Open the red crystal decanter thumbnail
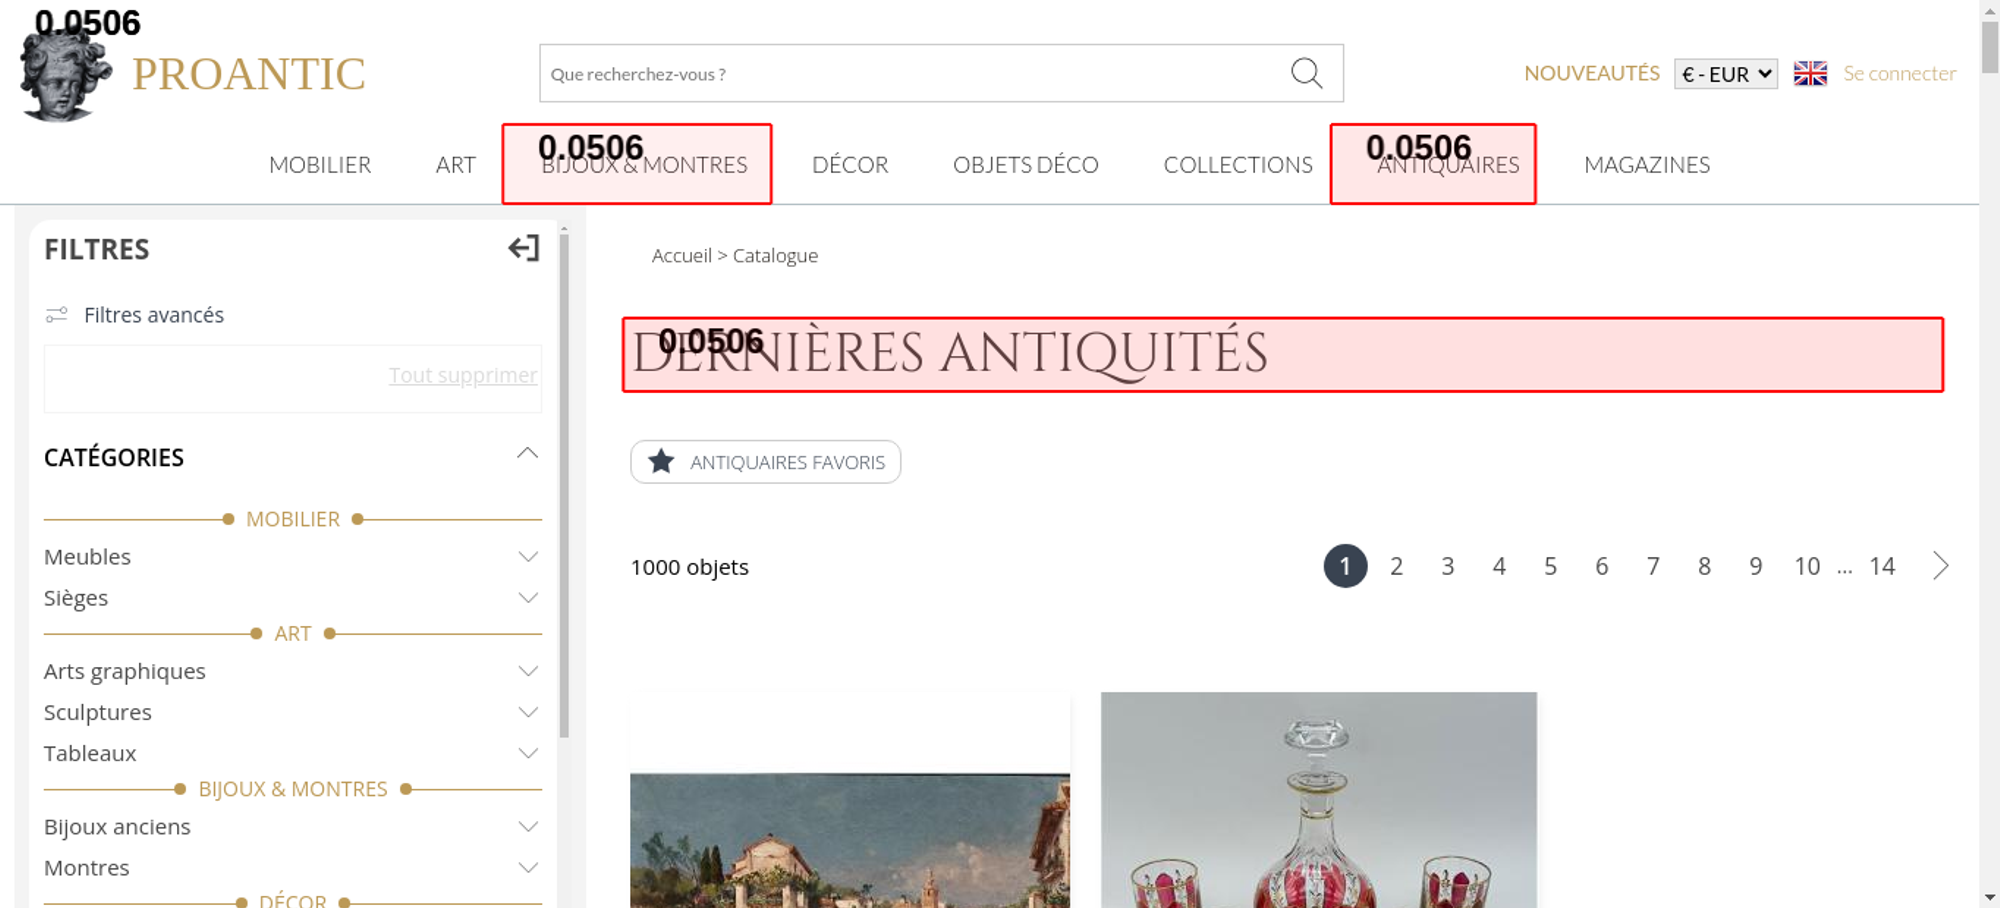Viewport: 2000px width, 908px height. 1318,800
